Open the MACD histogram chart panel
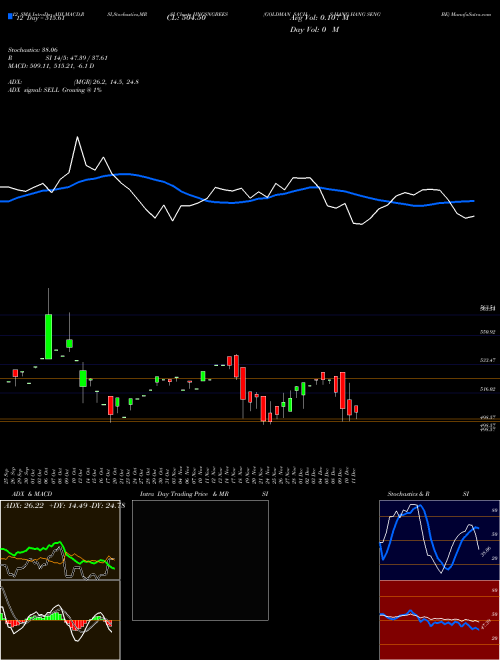Viewport: 500px width, 660px height. [x=60, y=620]
